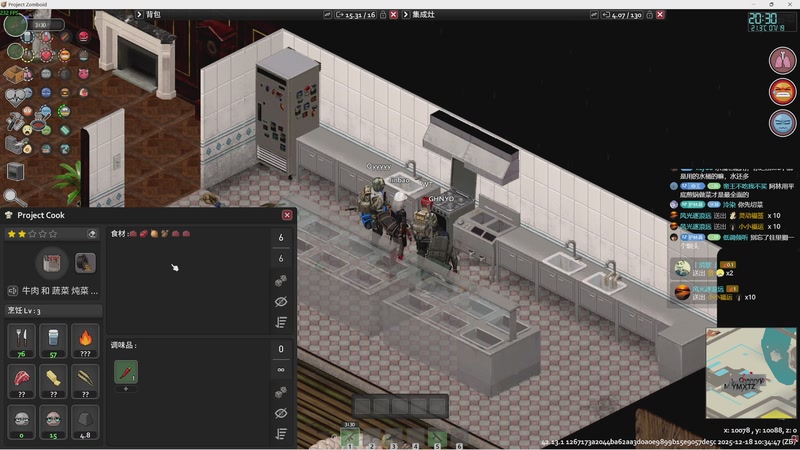The height and width of the screenshot is (450, 800).
Task: Collapse the 背包 inventory panel arrow
Action: [139, 15]
